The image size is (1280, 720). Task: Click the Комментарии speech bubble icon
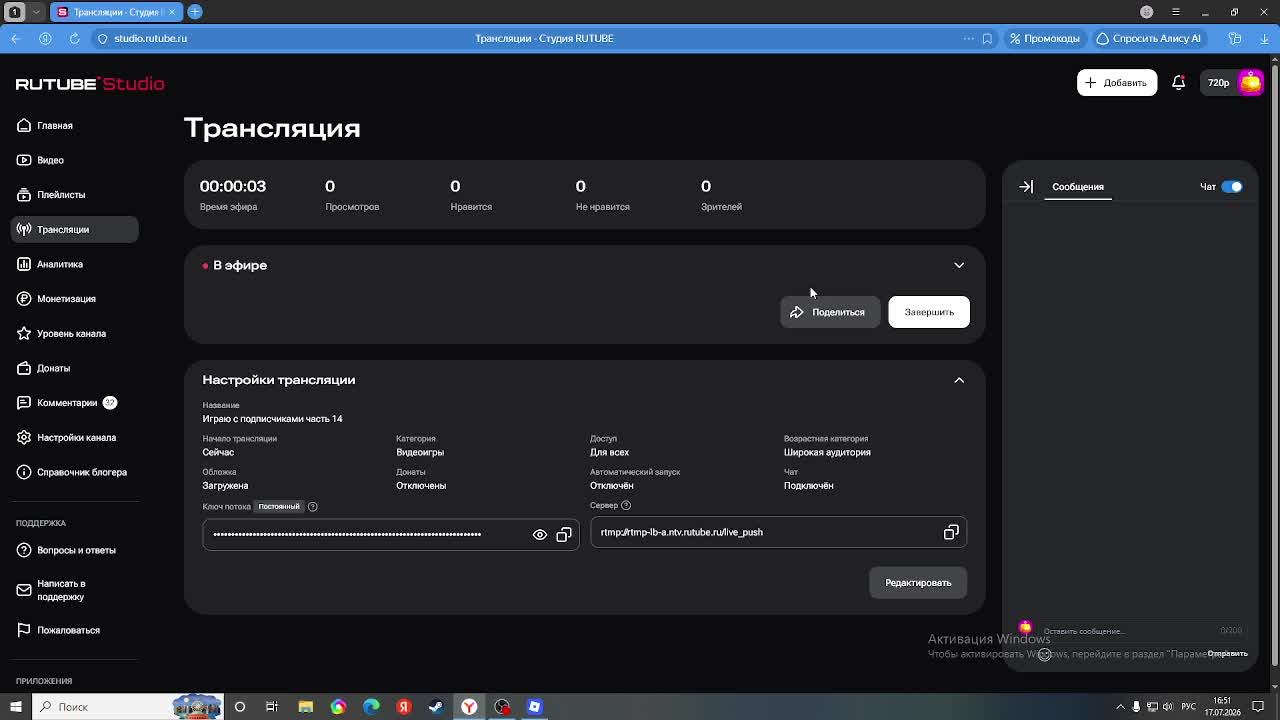tap(24, 403)
